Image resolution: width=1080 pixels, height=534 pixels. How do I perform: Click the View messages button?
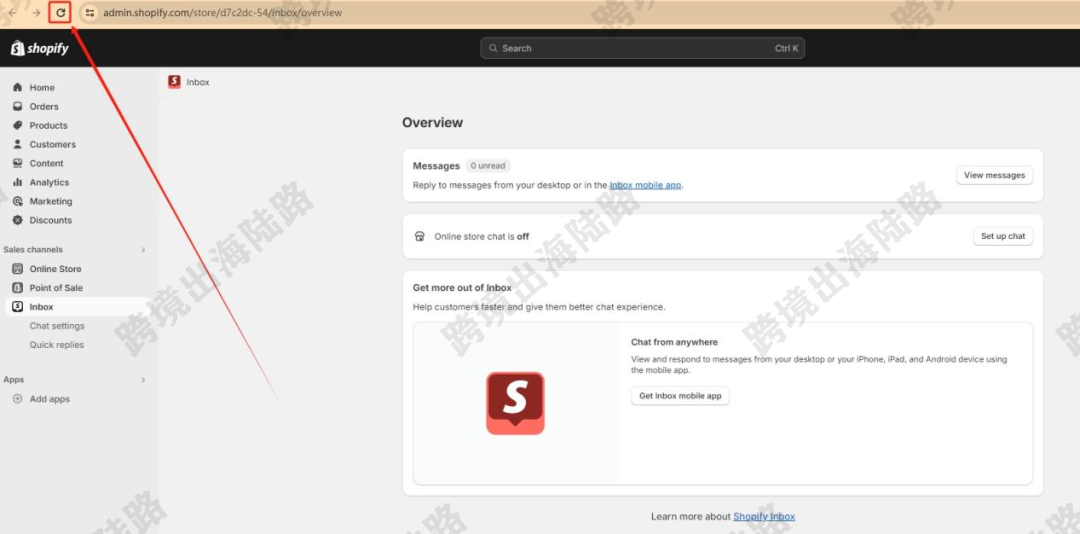pos(995,175)
